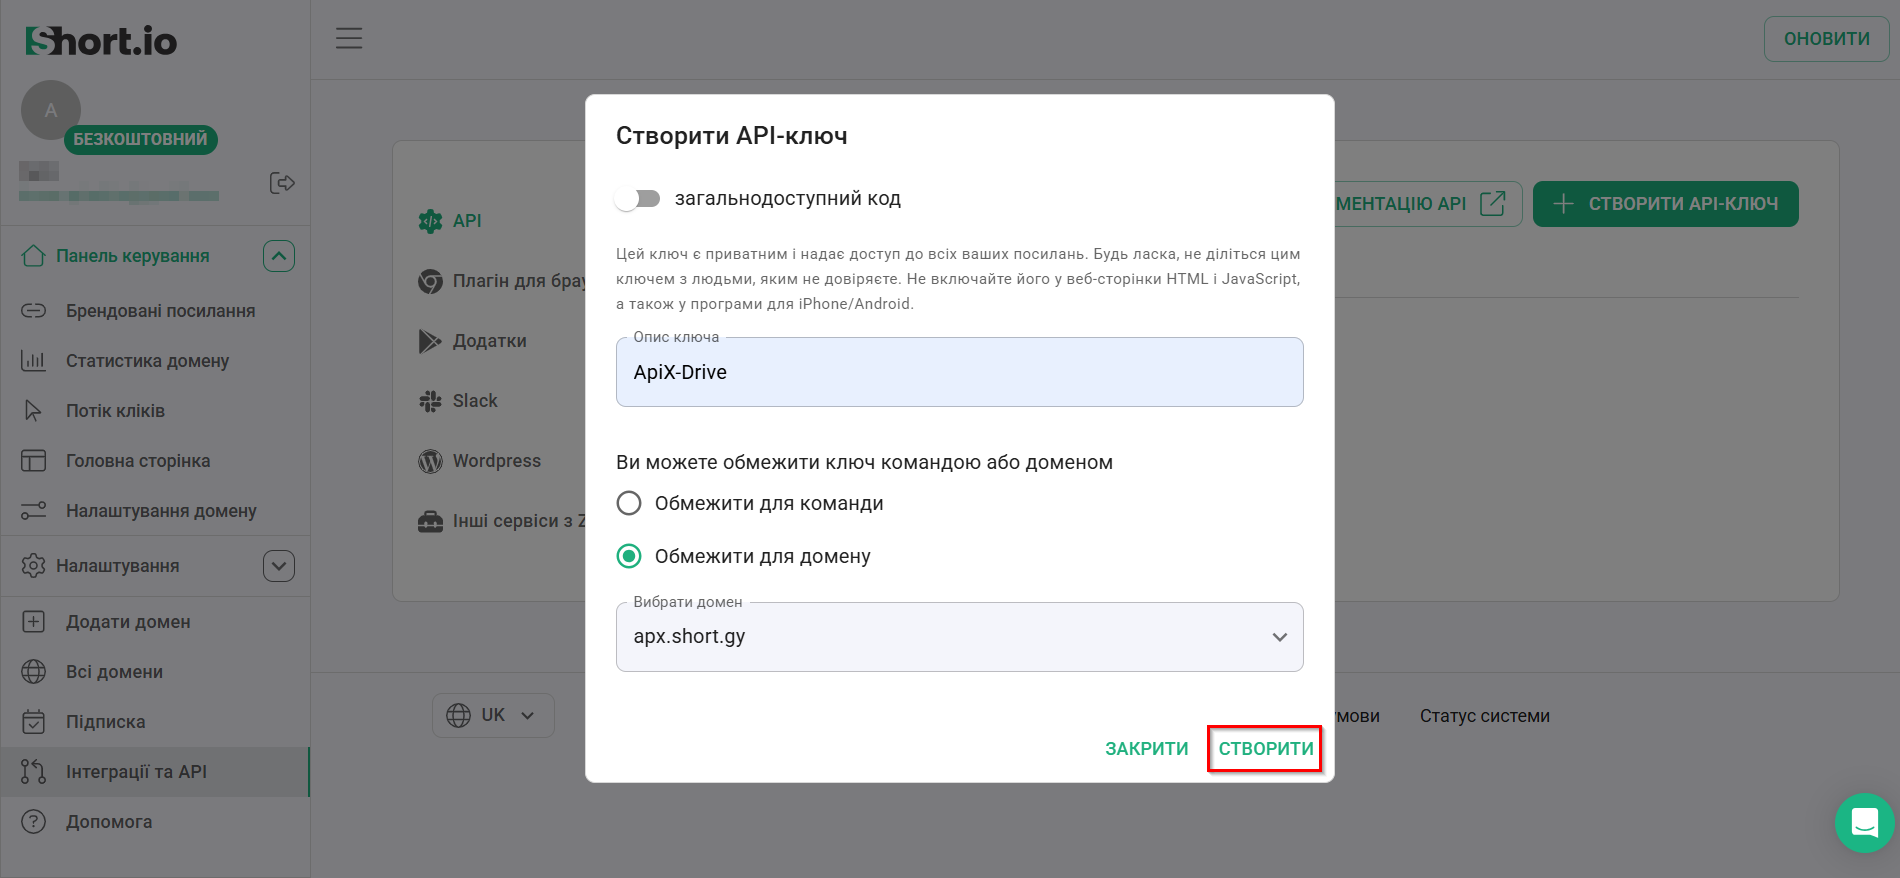This screenshot has width=1900, height=878.
Task: Collapse the Панель керування section chevron
Action: 279,256
